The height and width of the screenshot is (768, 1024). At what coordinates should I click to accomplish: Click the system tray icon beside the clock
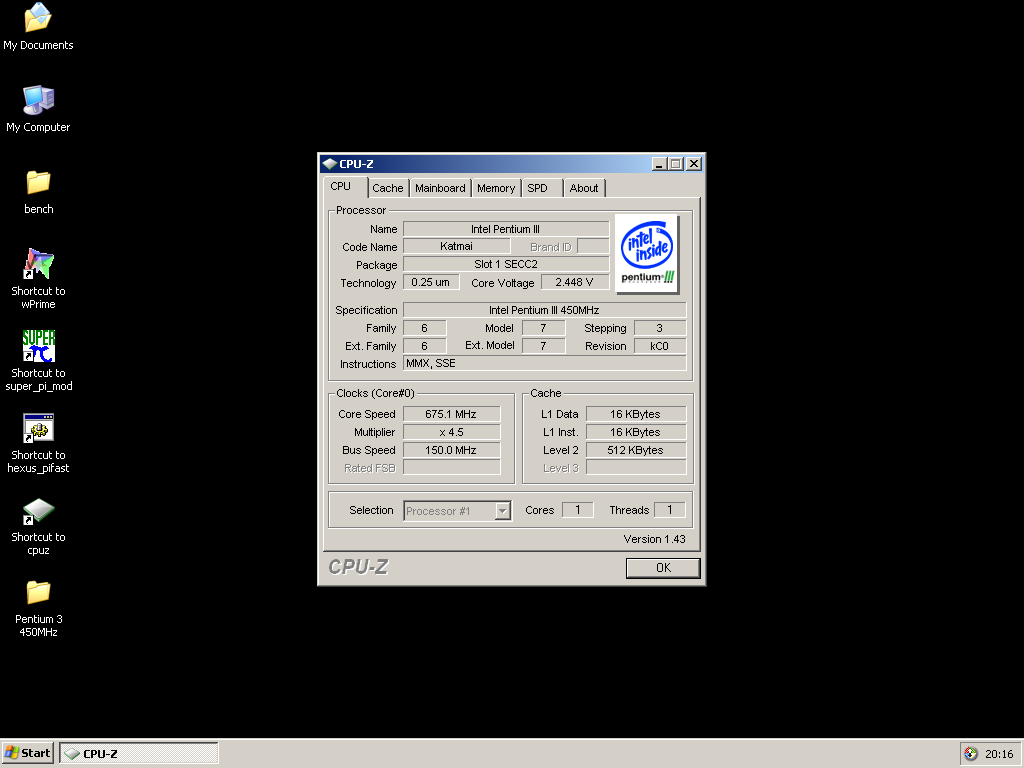[x=971, y=754]
